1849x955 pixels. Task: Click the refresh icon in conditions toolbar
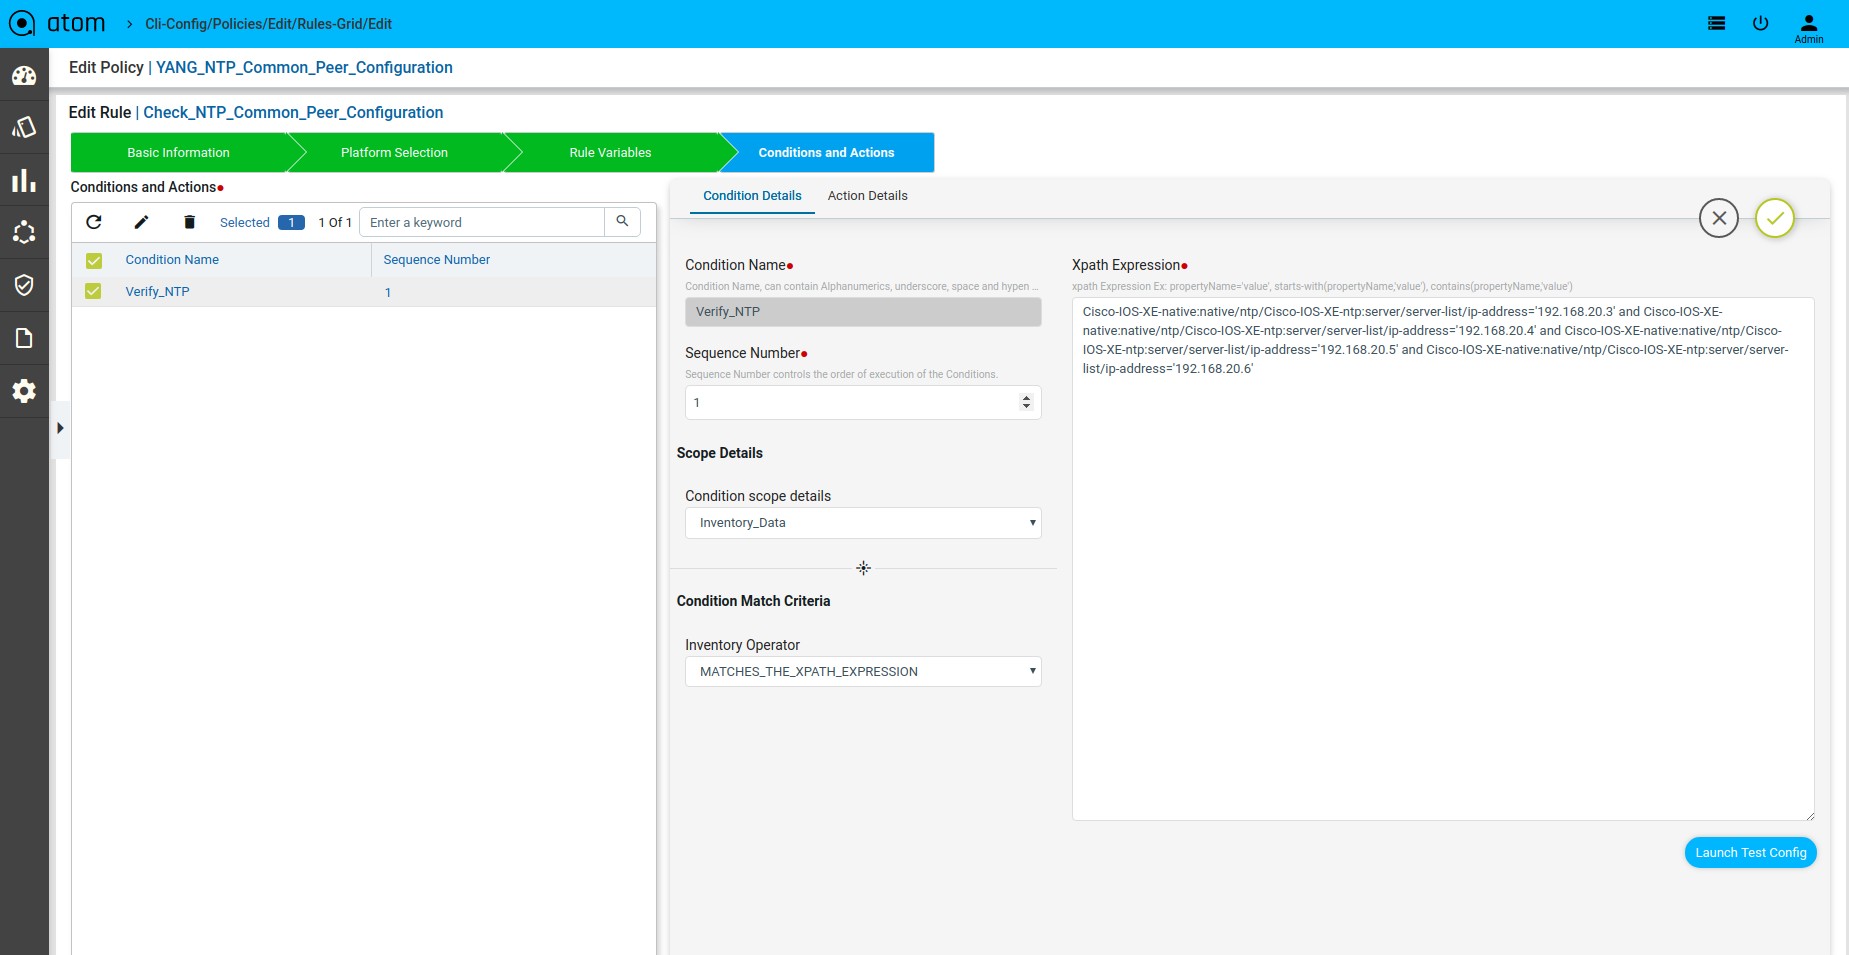point(94,222)
